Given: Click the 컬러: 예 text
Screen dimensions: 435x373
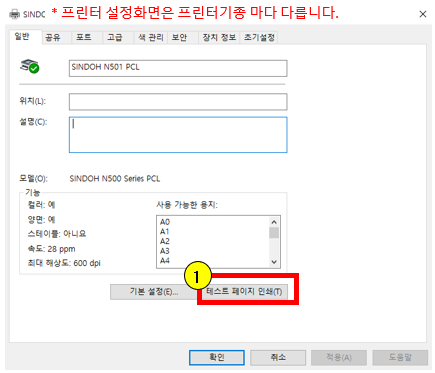Looking at the screenshot, I should [x=41, y=205].
